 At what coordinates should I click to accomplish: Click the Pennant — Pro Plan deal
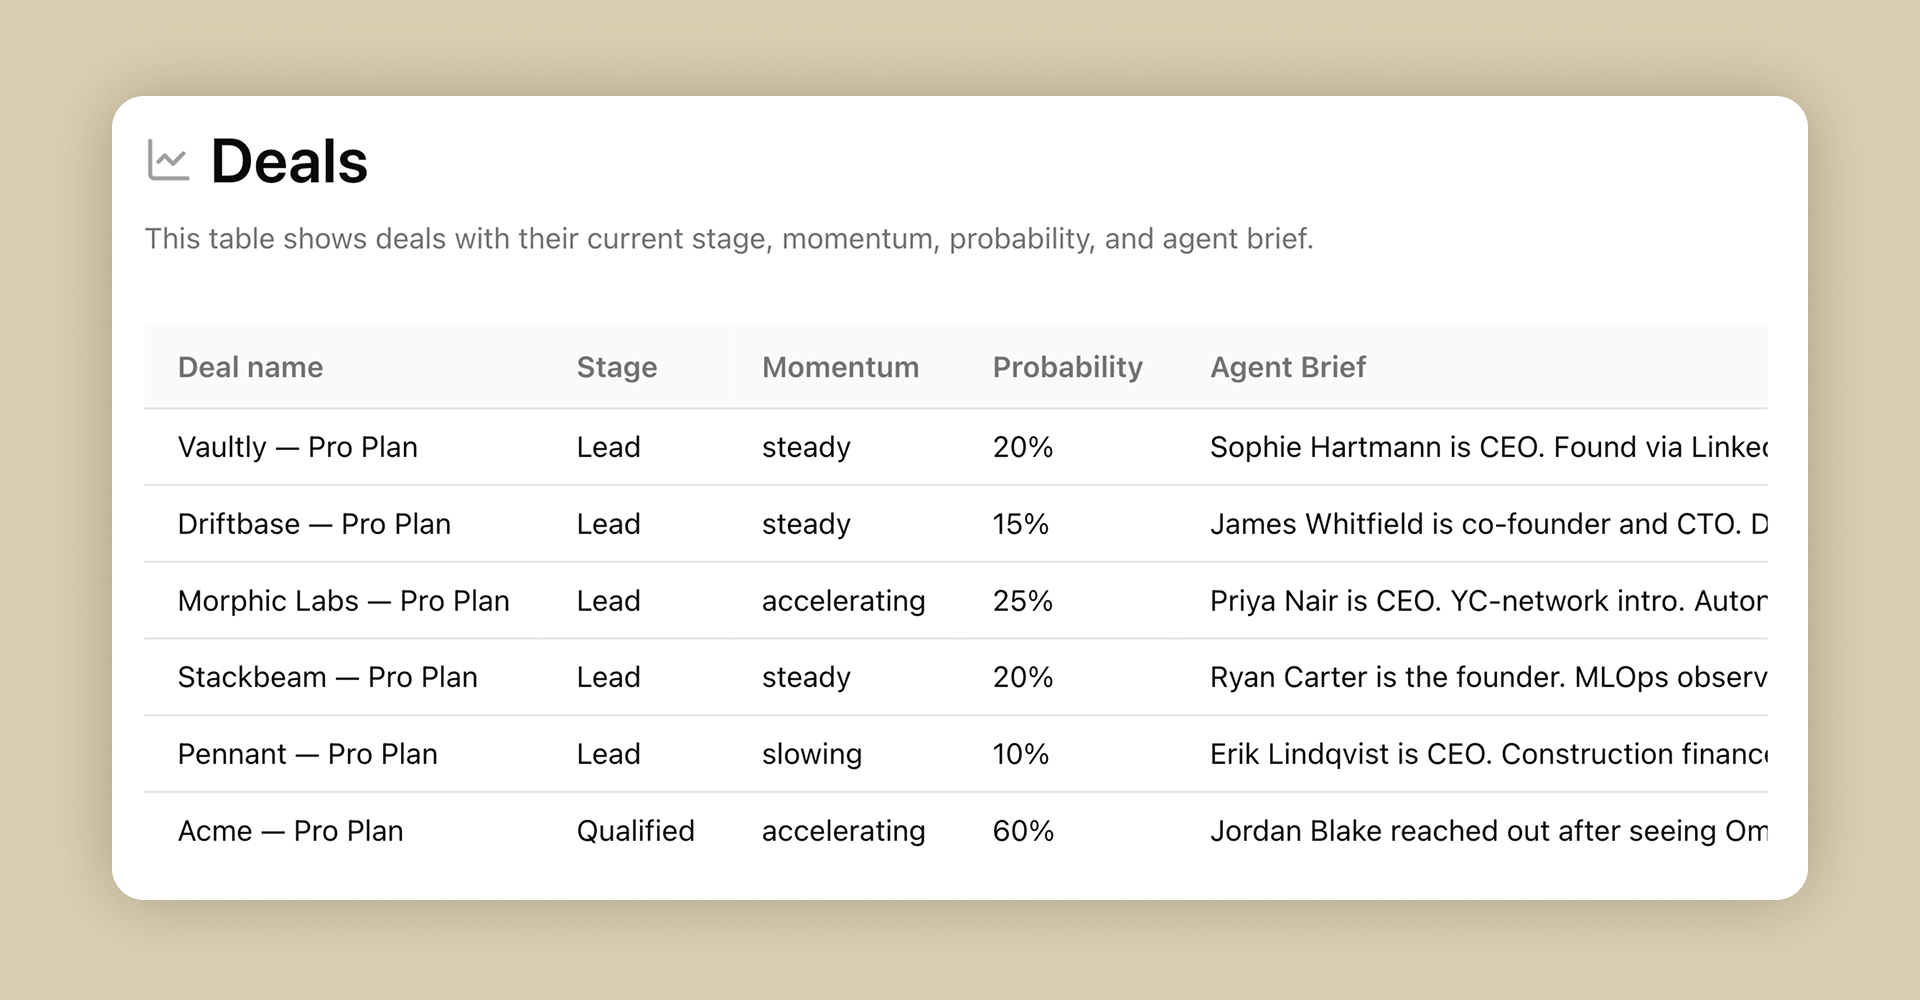click(307, 754)
